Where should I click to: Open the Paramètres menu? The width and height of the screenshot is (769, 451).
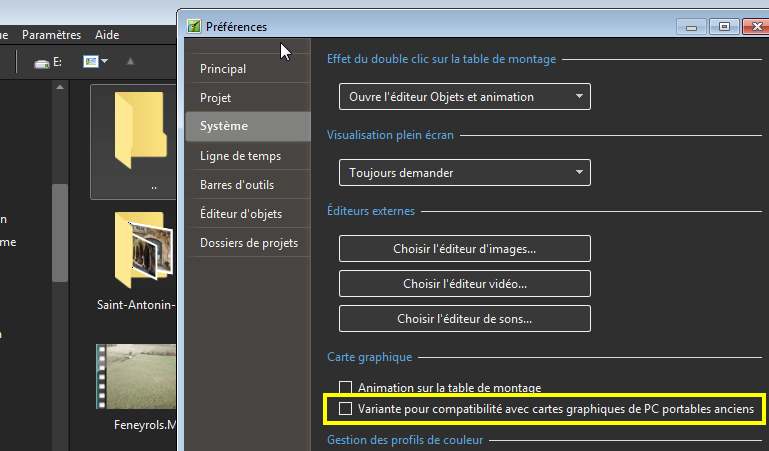coord(51,35)
